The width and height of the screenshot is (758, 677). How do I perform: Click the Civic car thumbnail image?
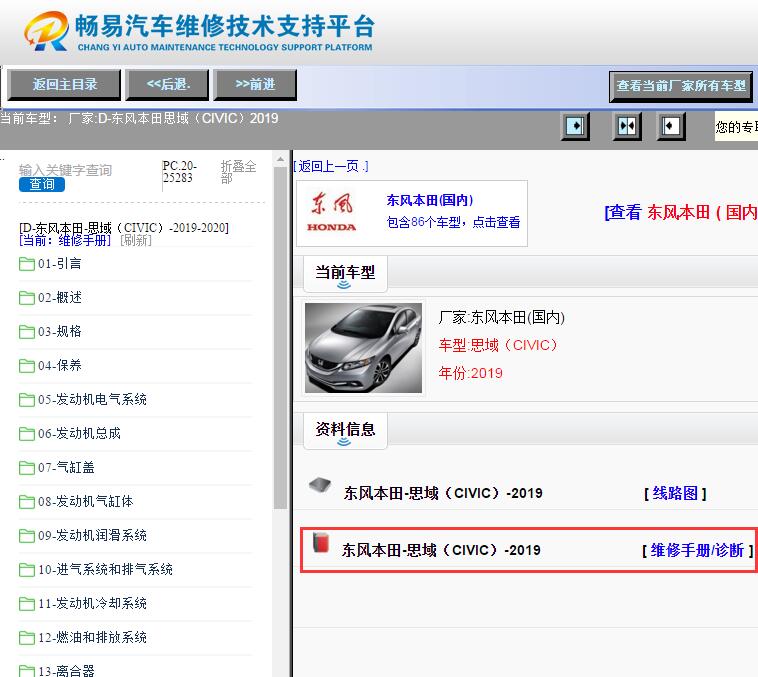(364, 348)
